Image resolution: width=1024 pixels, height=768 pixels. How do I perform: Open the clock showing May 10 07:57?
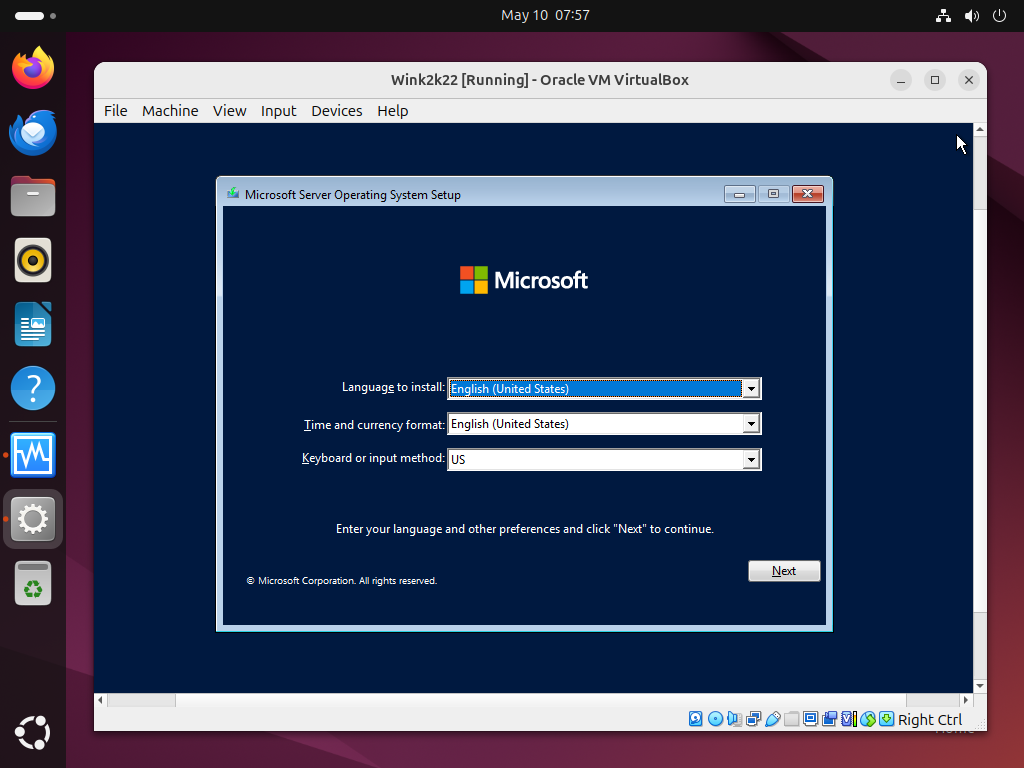545,15
